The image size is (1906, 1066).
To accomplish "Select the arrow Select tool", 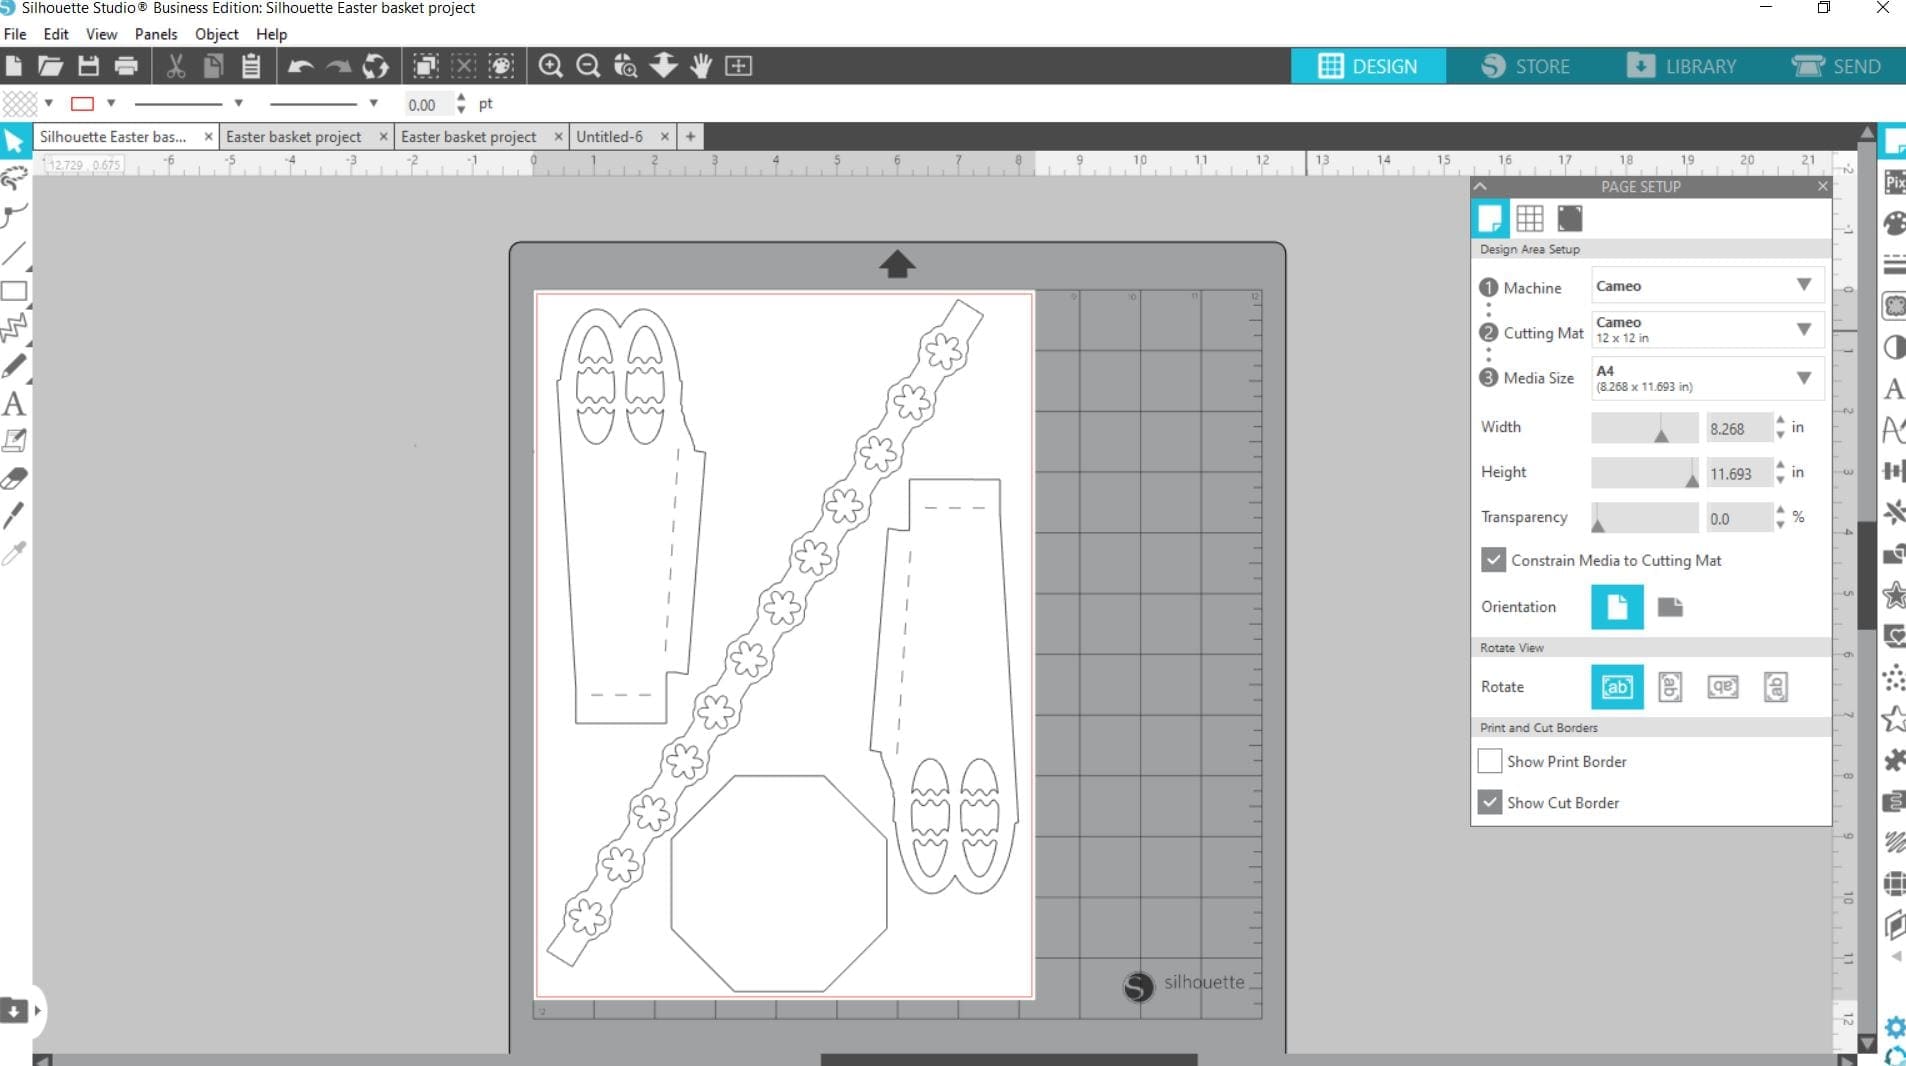I will click(x=14, y=141).
